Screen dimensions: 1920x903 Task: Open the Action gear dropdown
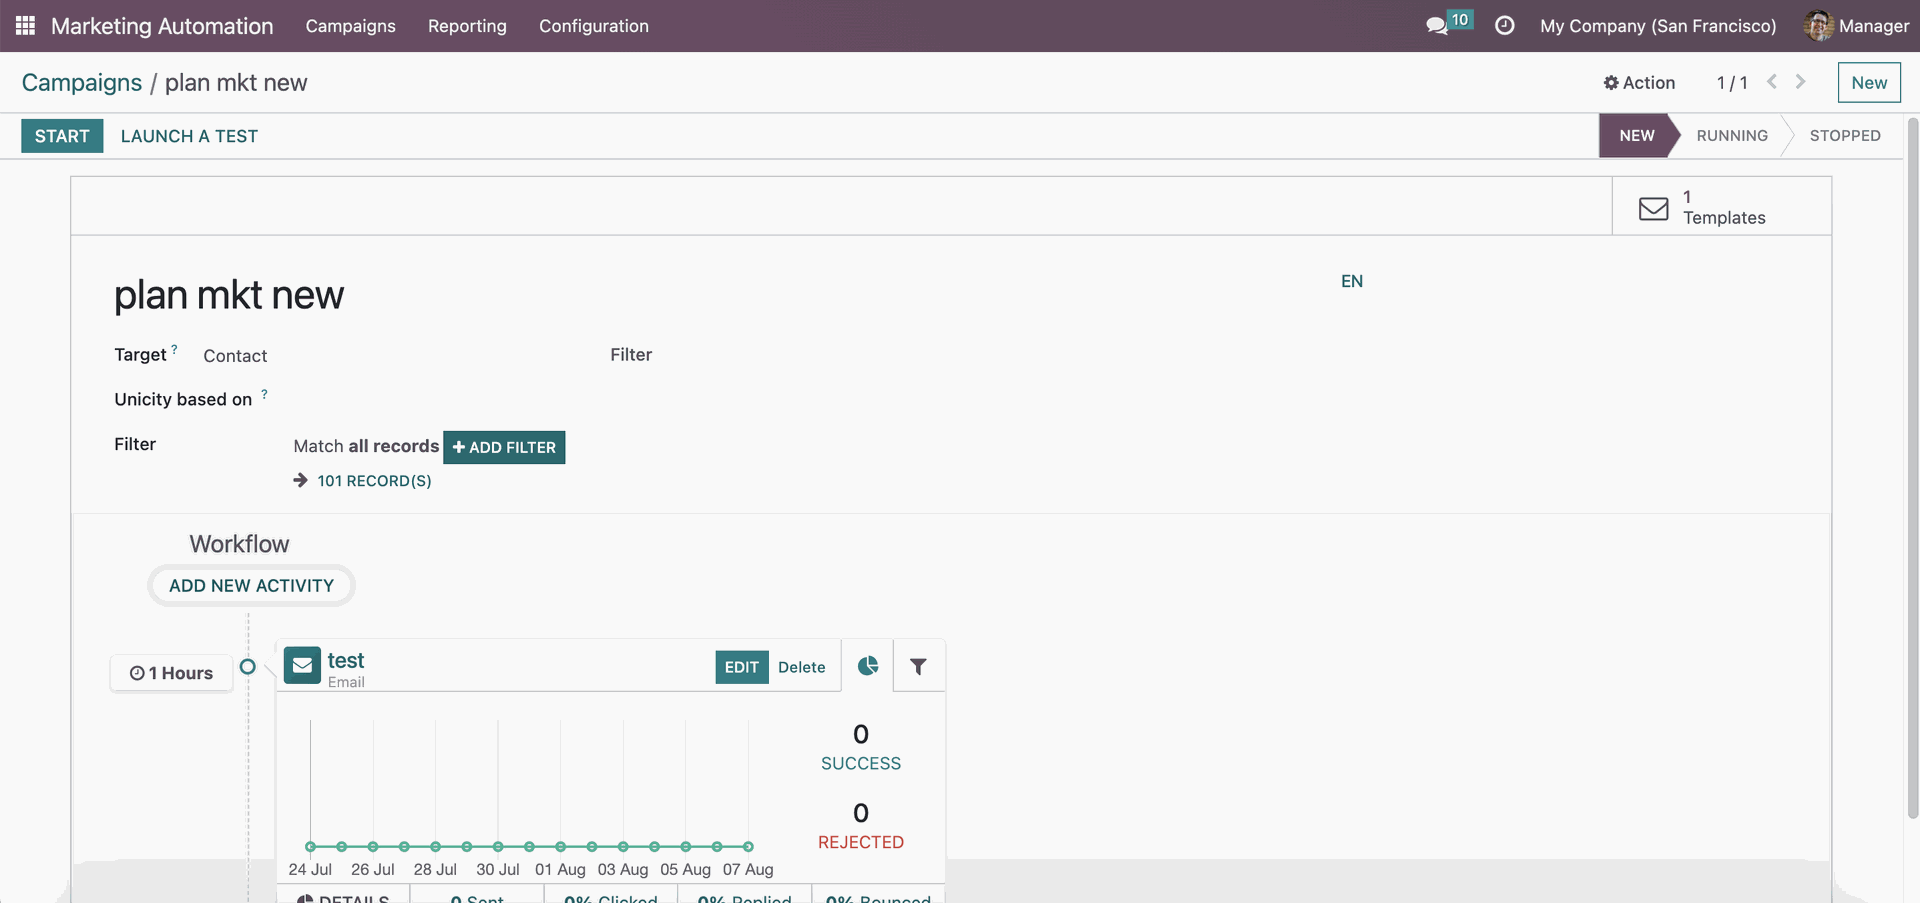[1639, 83]
